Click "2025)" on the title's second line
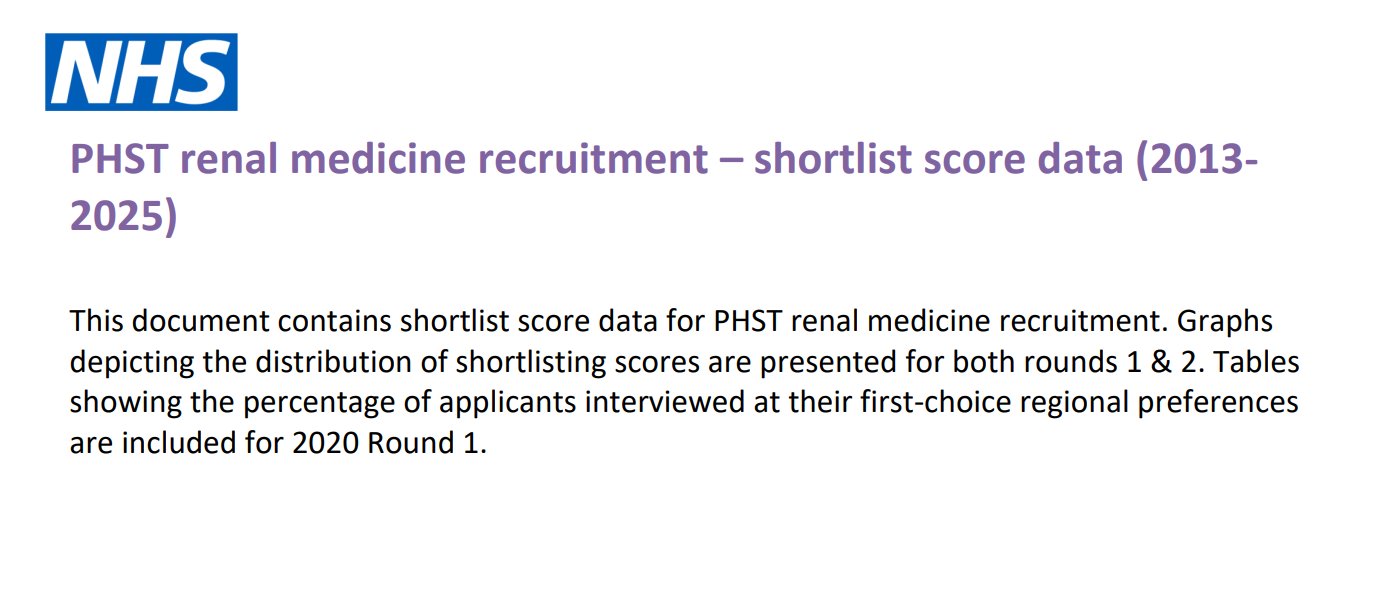1382x608 pixels. click(123, 217)
